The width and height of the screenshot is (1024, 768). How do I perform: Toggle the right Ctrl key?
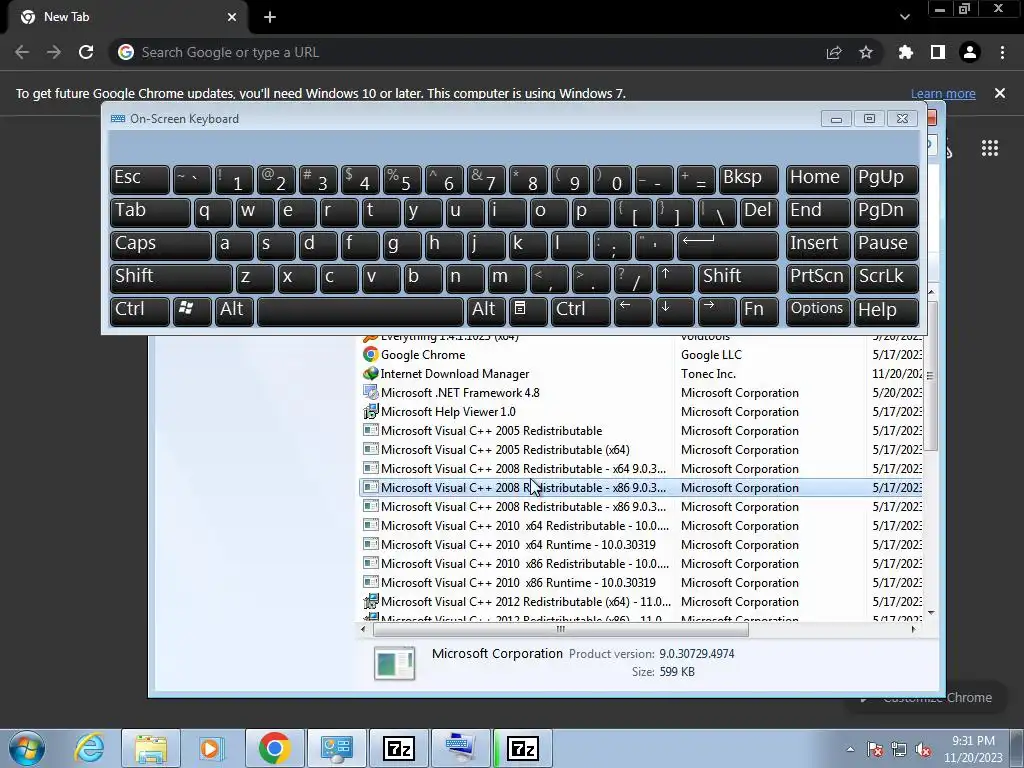[581, 311]
